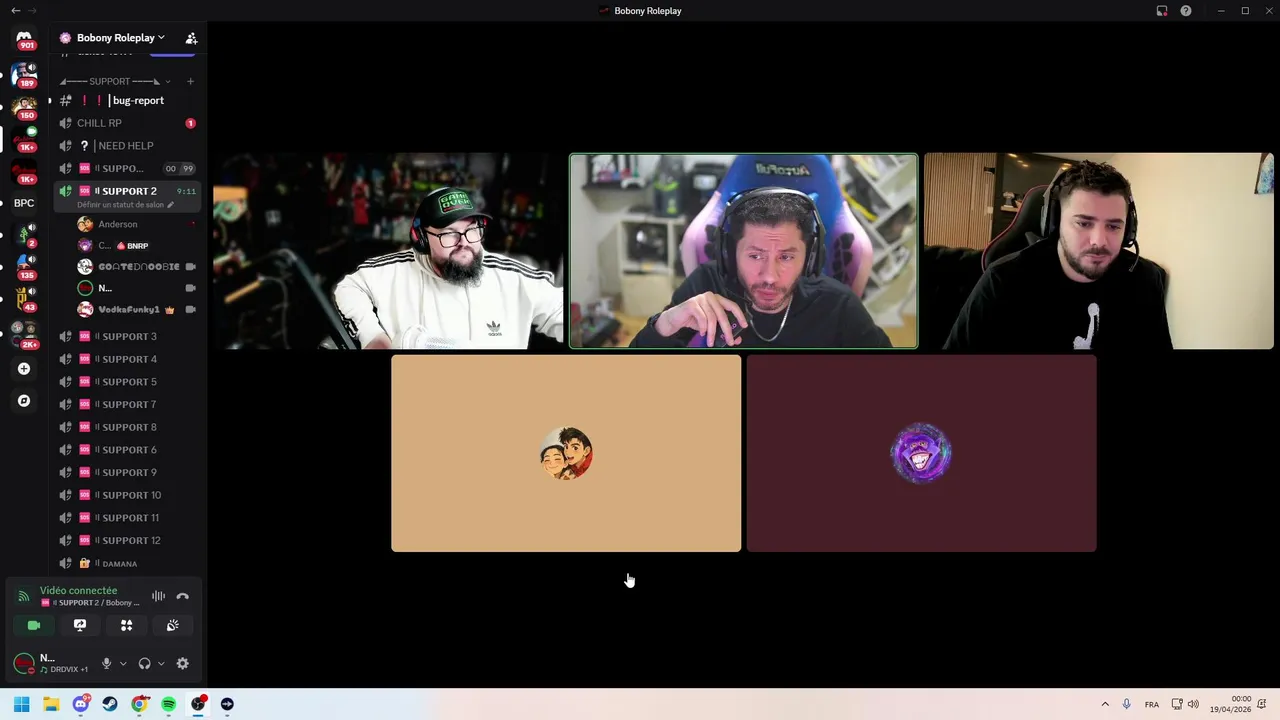Mute the microphone
The height and width of the screenshot is (720, 1280).
(106, 663)
